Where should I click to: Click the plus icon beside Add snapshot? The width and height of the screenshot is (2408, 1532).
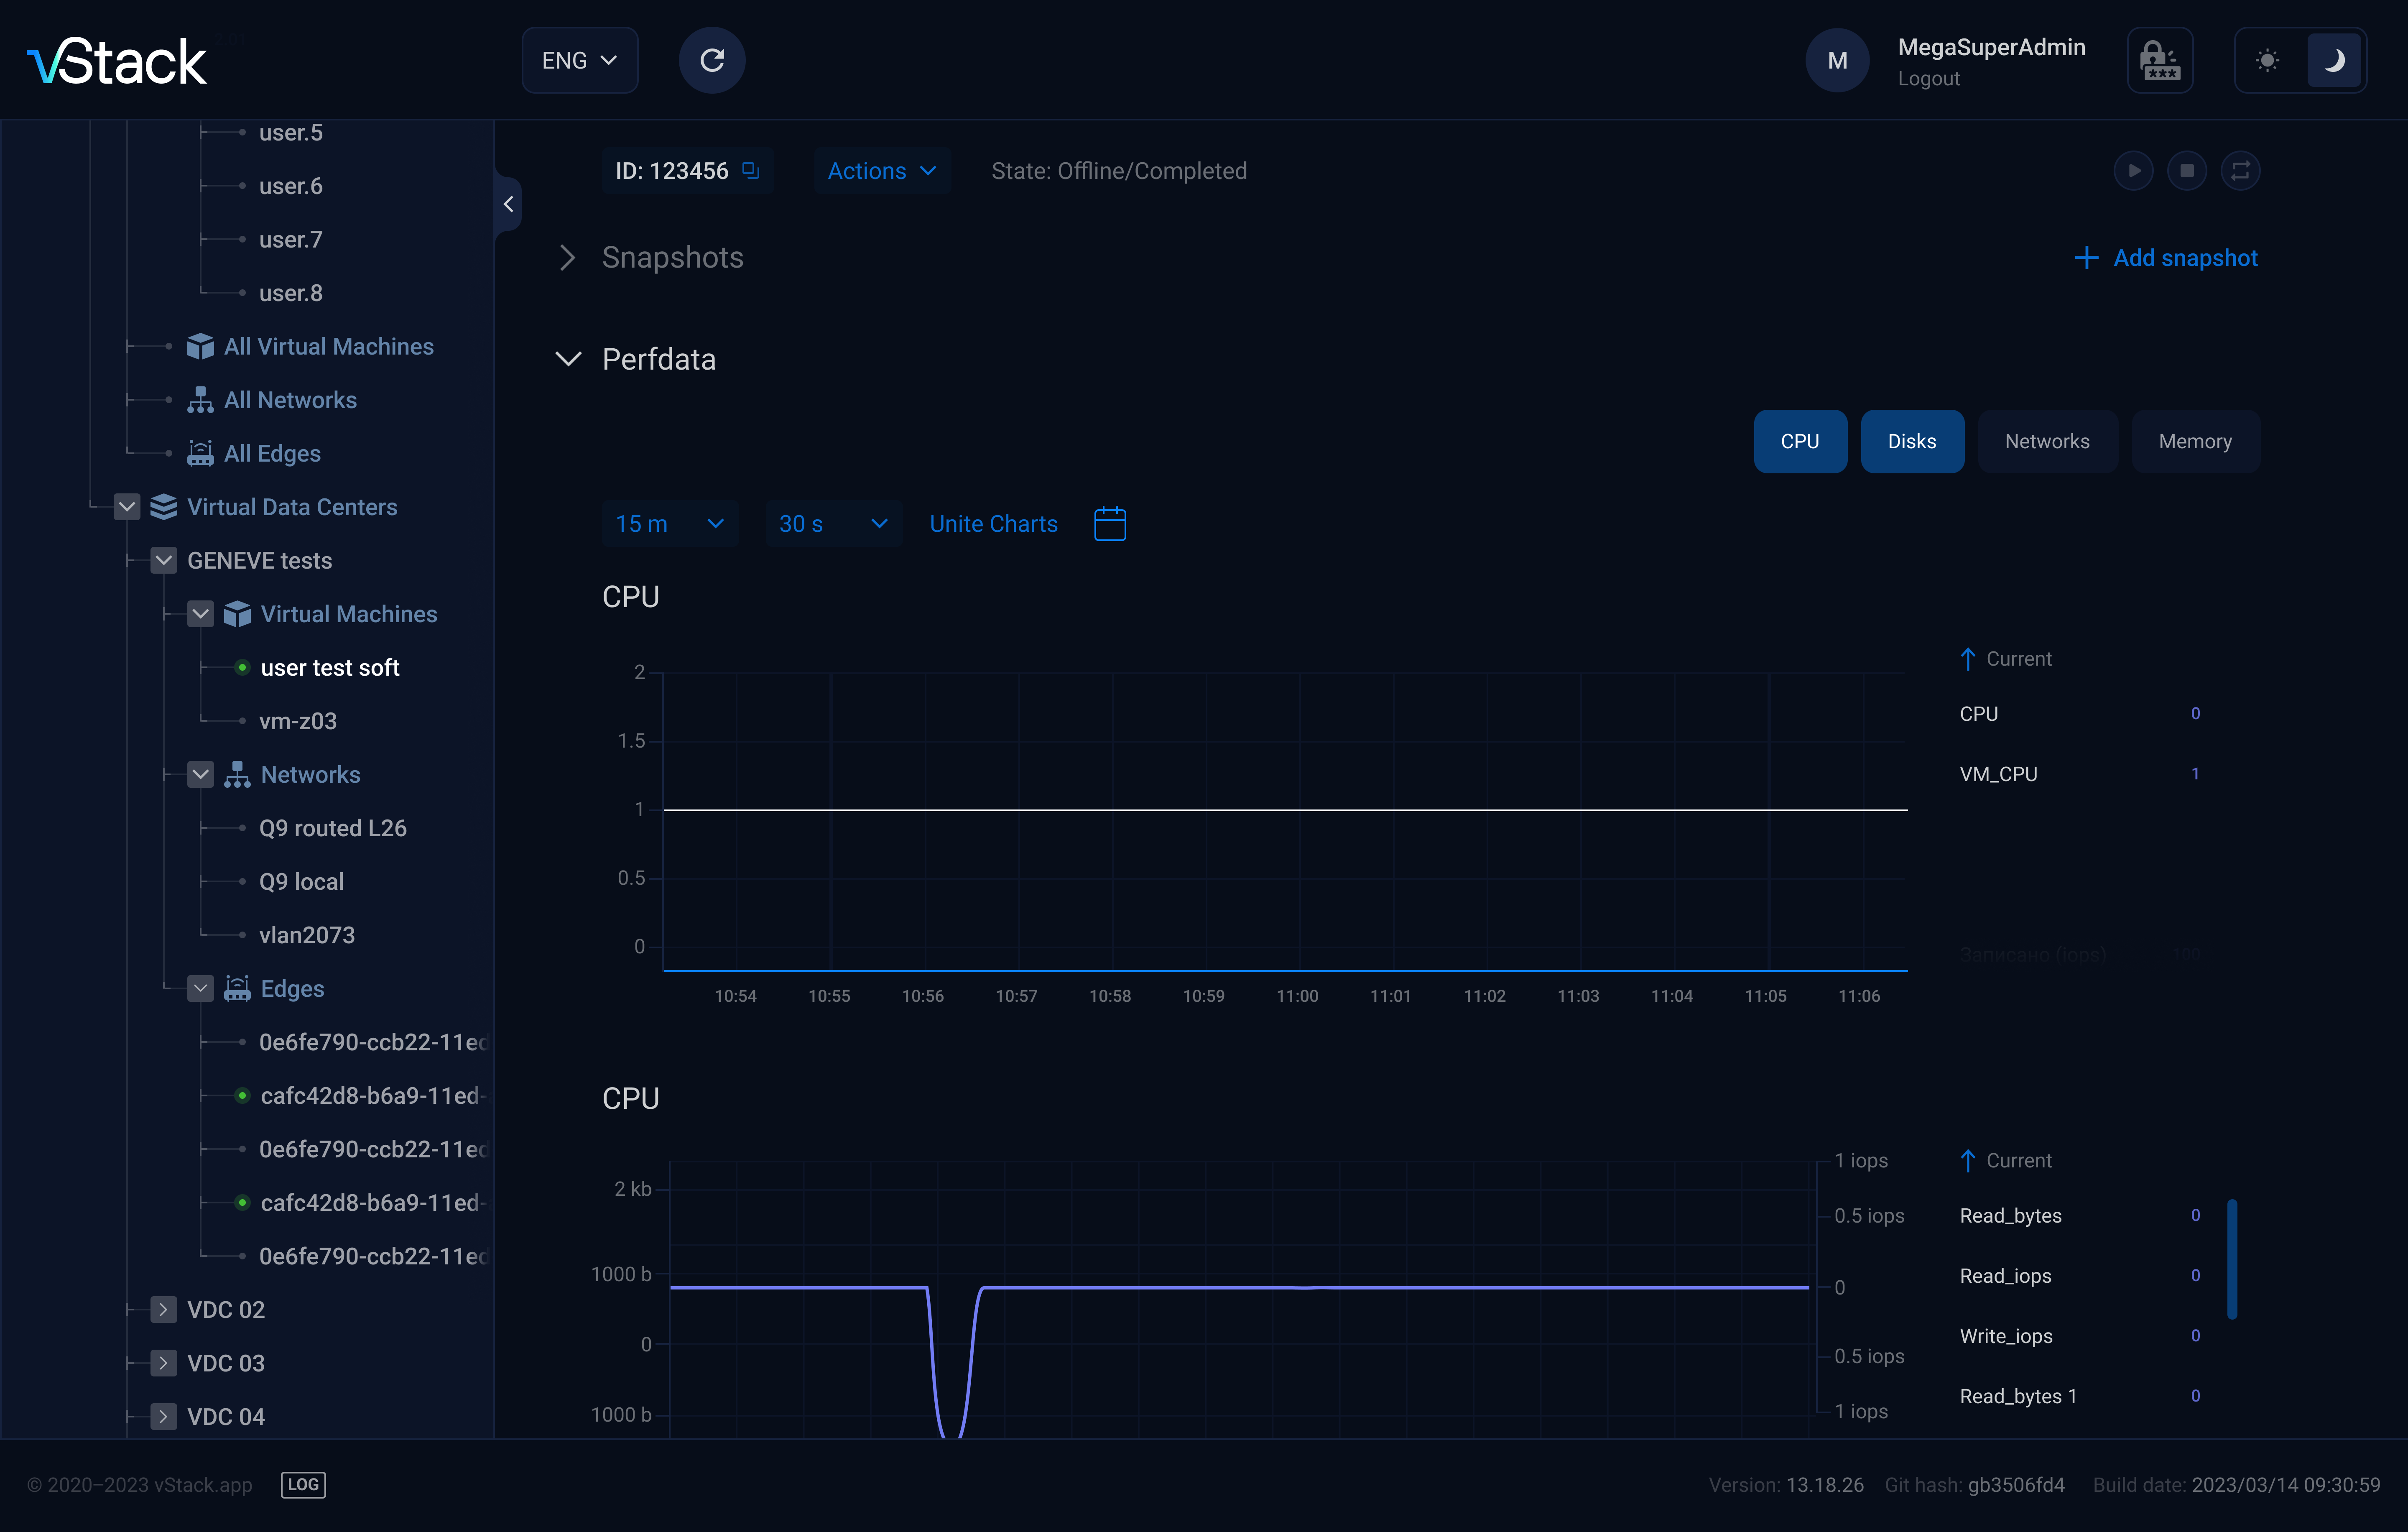point(2086,258)
